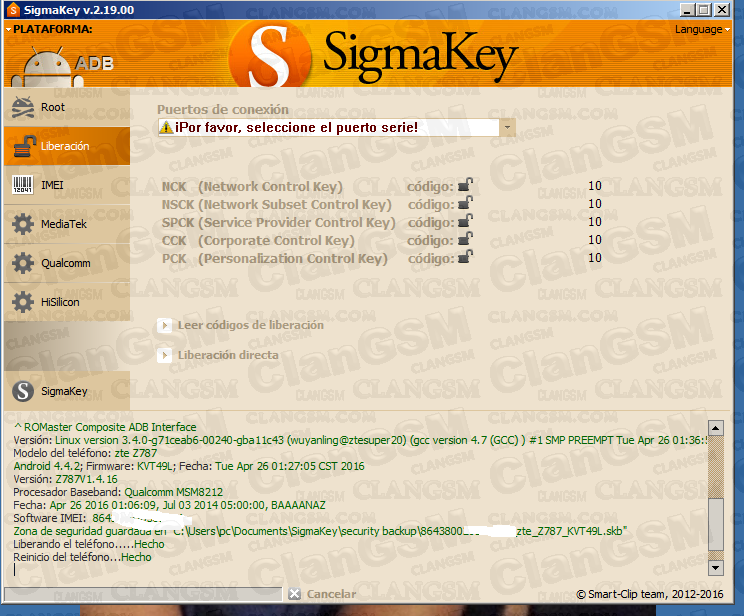The image size is (744, 616).
Task: Click the SigmaKey title bar app icon
Action: pos(14,9)
